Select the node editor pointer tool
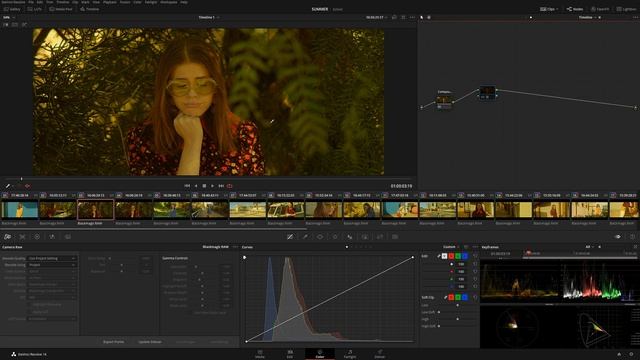Screen dimensions: 640x360 coord(422,18)
